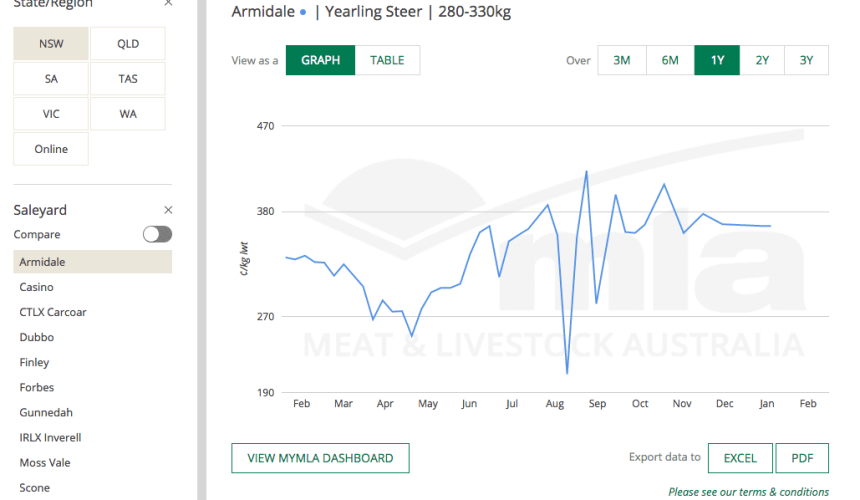Set time range to 3Y
The image size is (860, 500).
[x=806, y=60]
